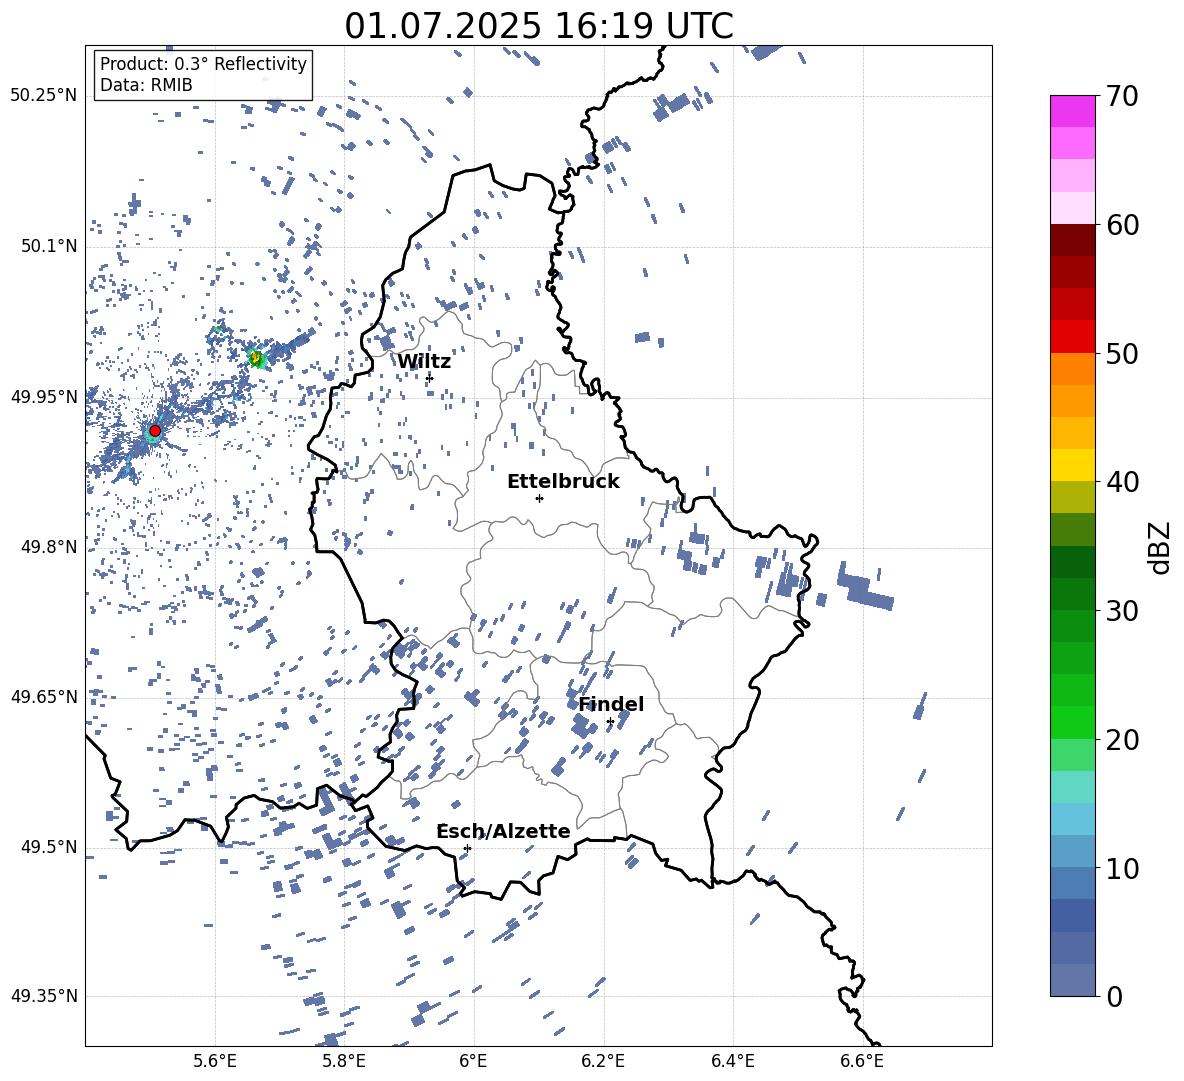
Task: Click the Data: RMIB text
Action: [146, 85]
